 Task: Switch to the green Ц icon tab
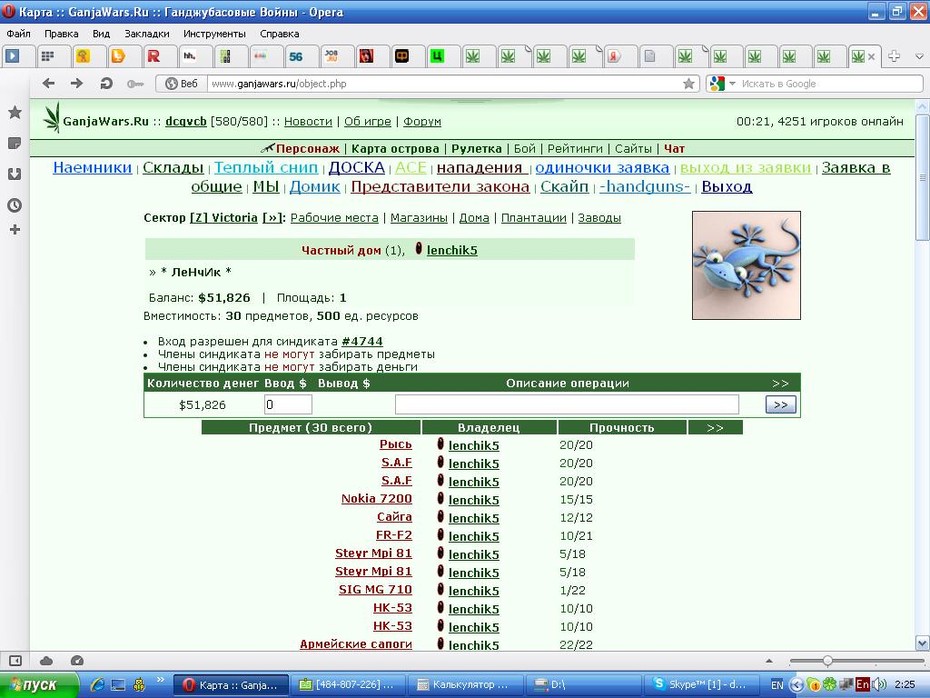437,56
